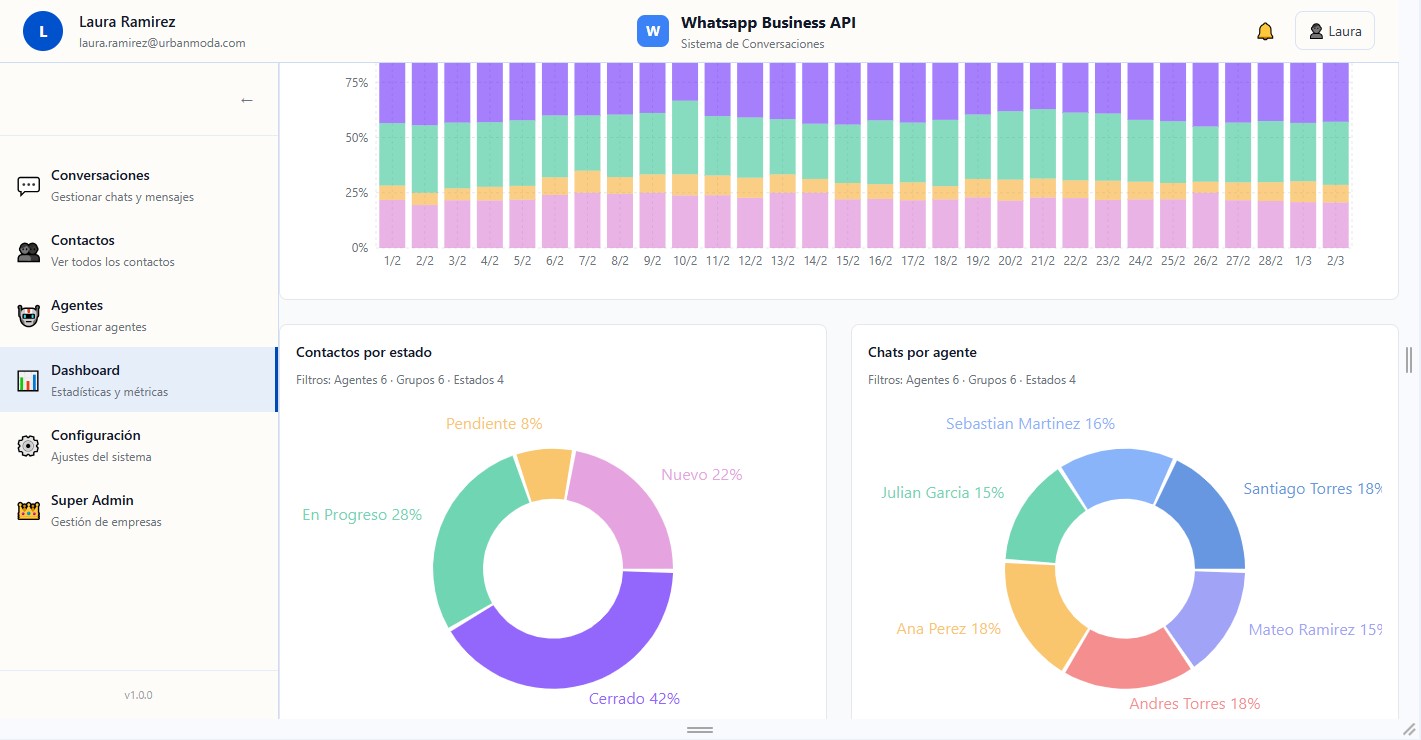This screenshot has width=1421, height=740.
Task: Click the stacked bar for 21/2
Action: tap(1043, 155)
